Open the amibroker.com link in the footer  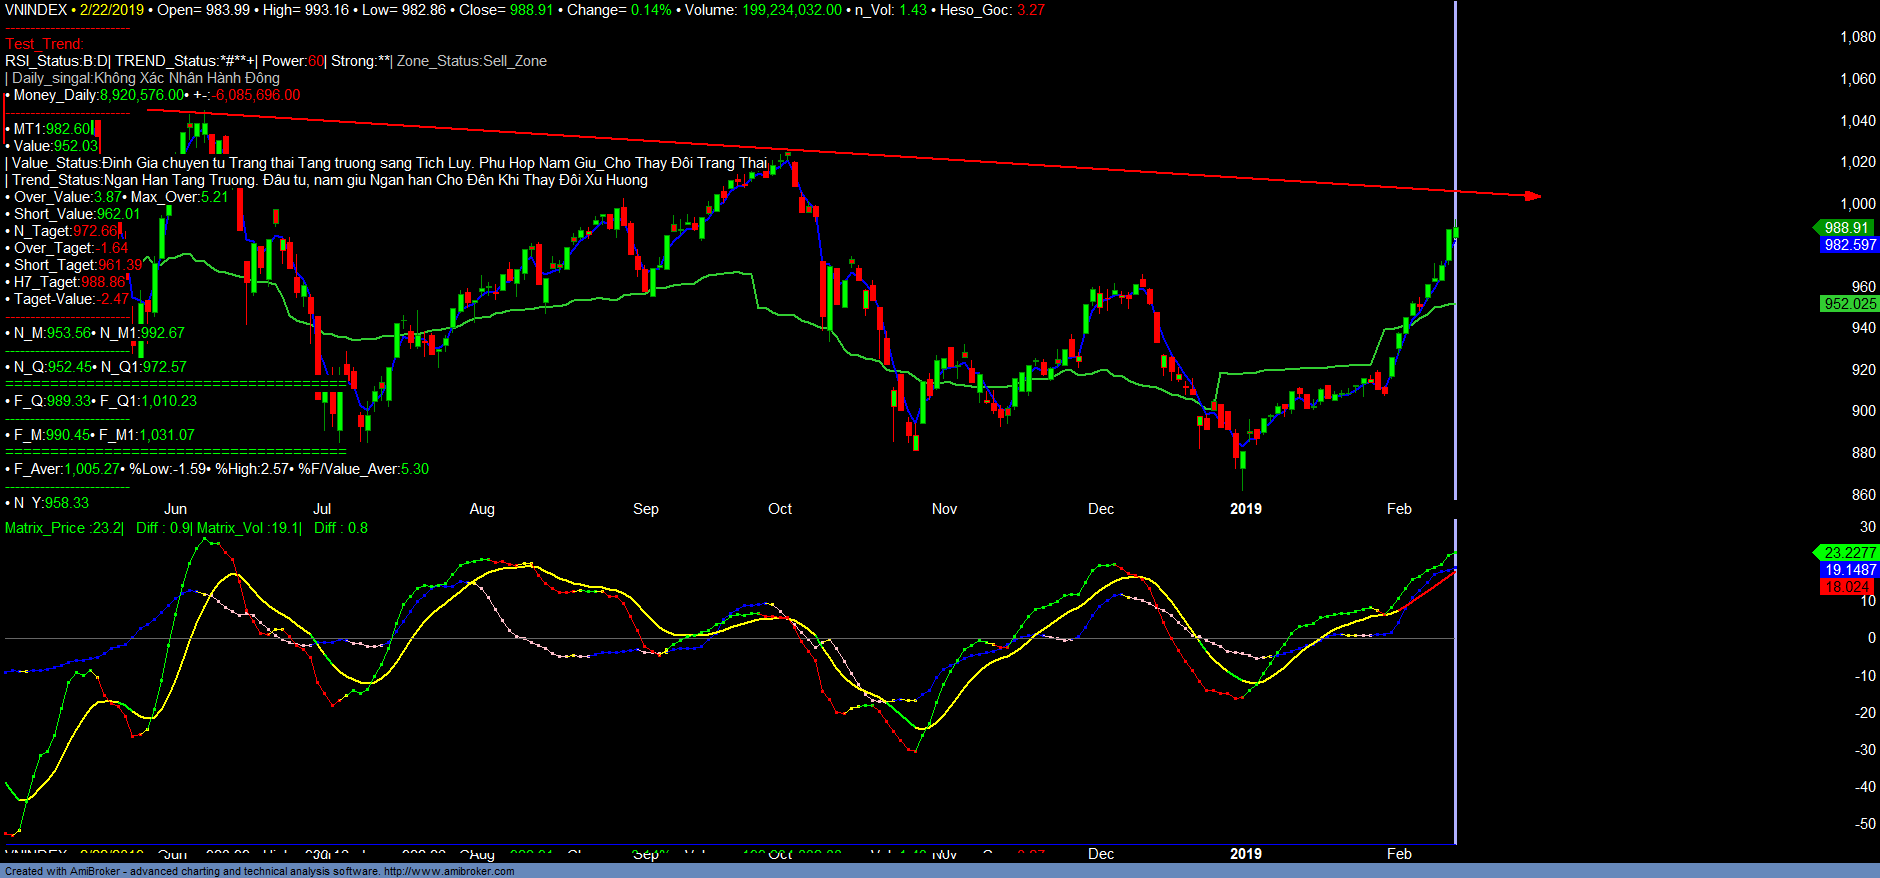(x=449, y=871)
